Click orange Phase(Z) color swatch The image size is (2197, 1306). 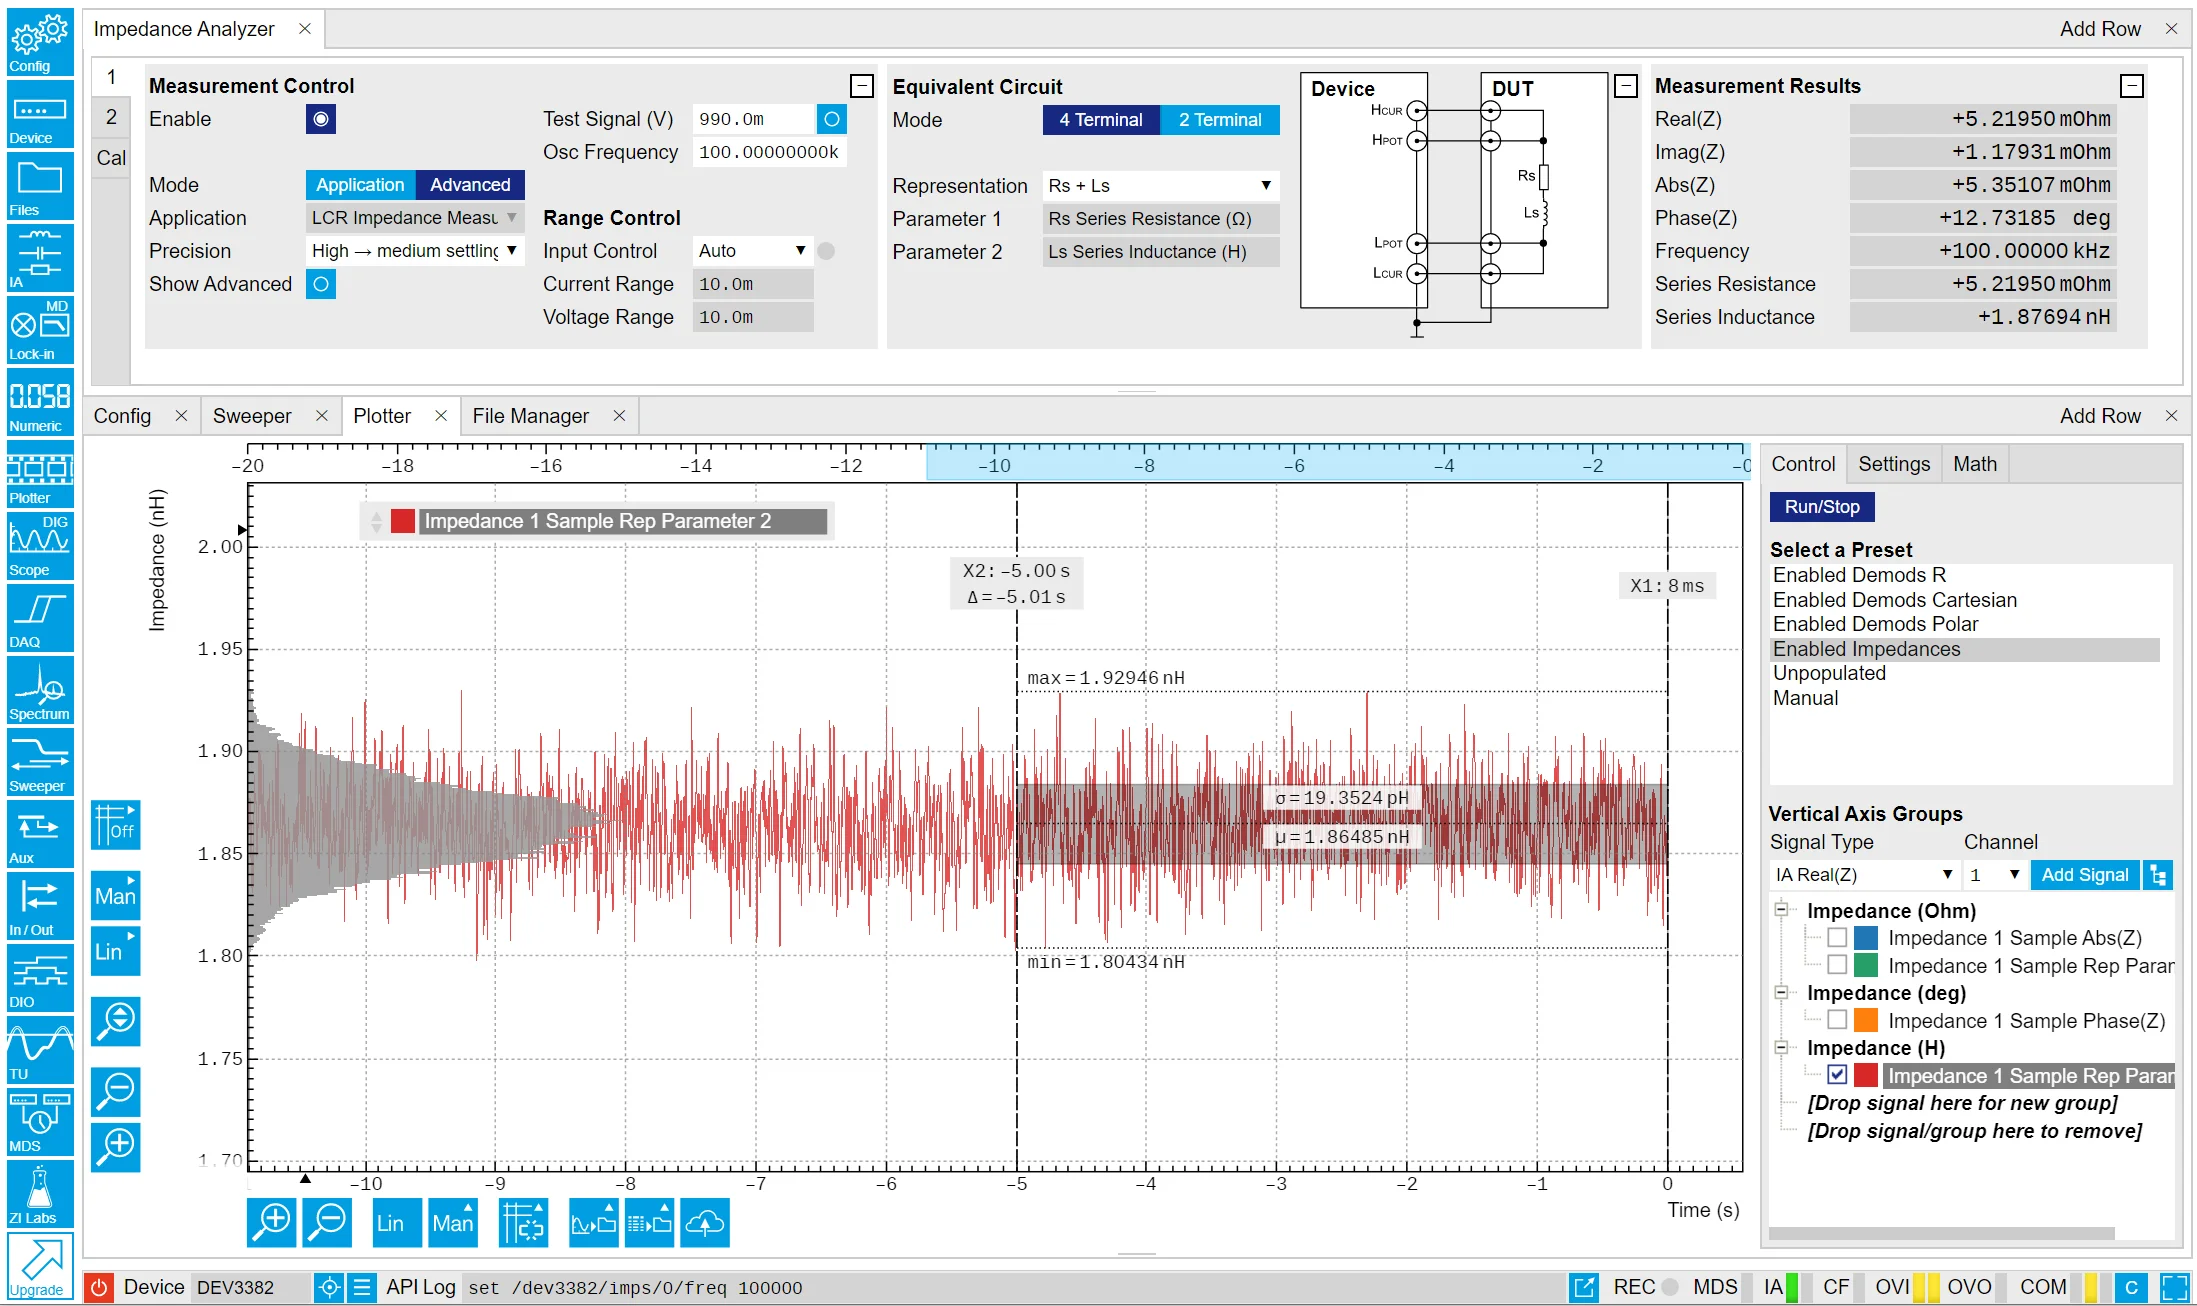coord(1865,1020)
